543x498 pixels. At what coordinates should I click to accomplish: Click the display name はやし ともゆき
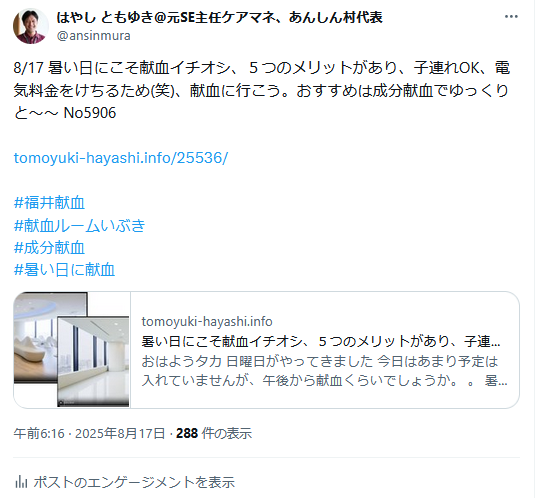click(x=220, y=17)
